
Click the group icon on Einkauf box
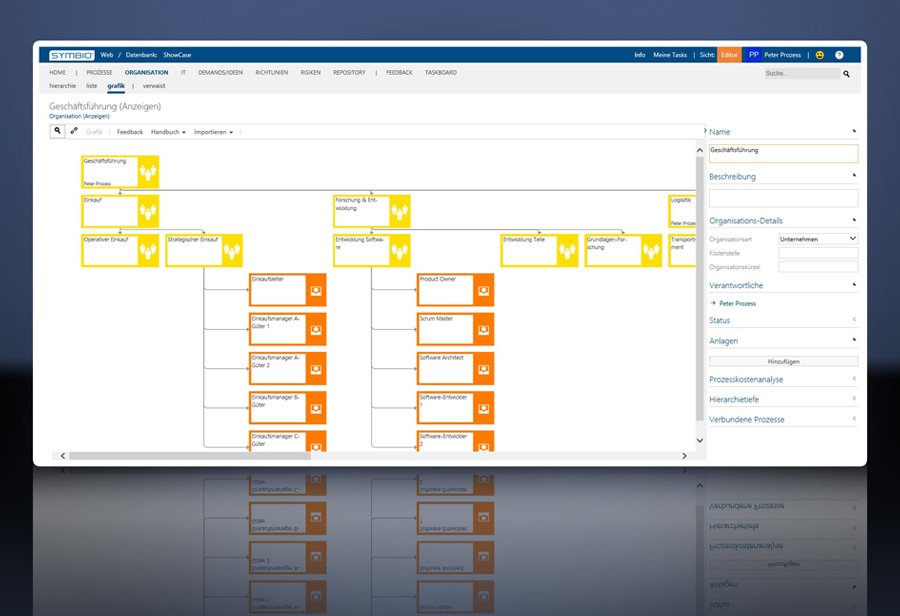tap(148, 211)
